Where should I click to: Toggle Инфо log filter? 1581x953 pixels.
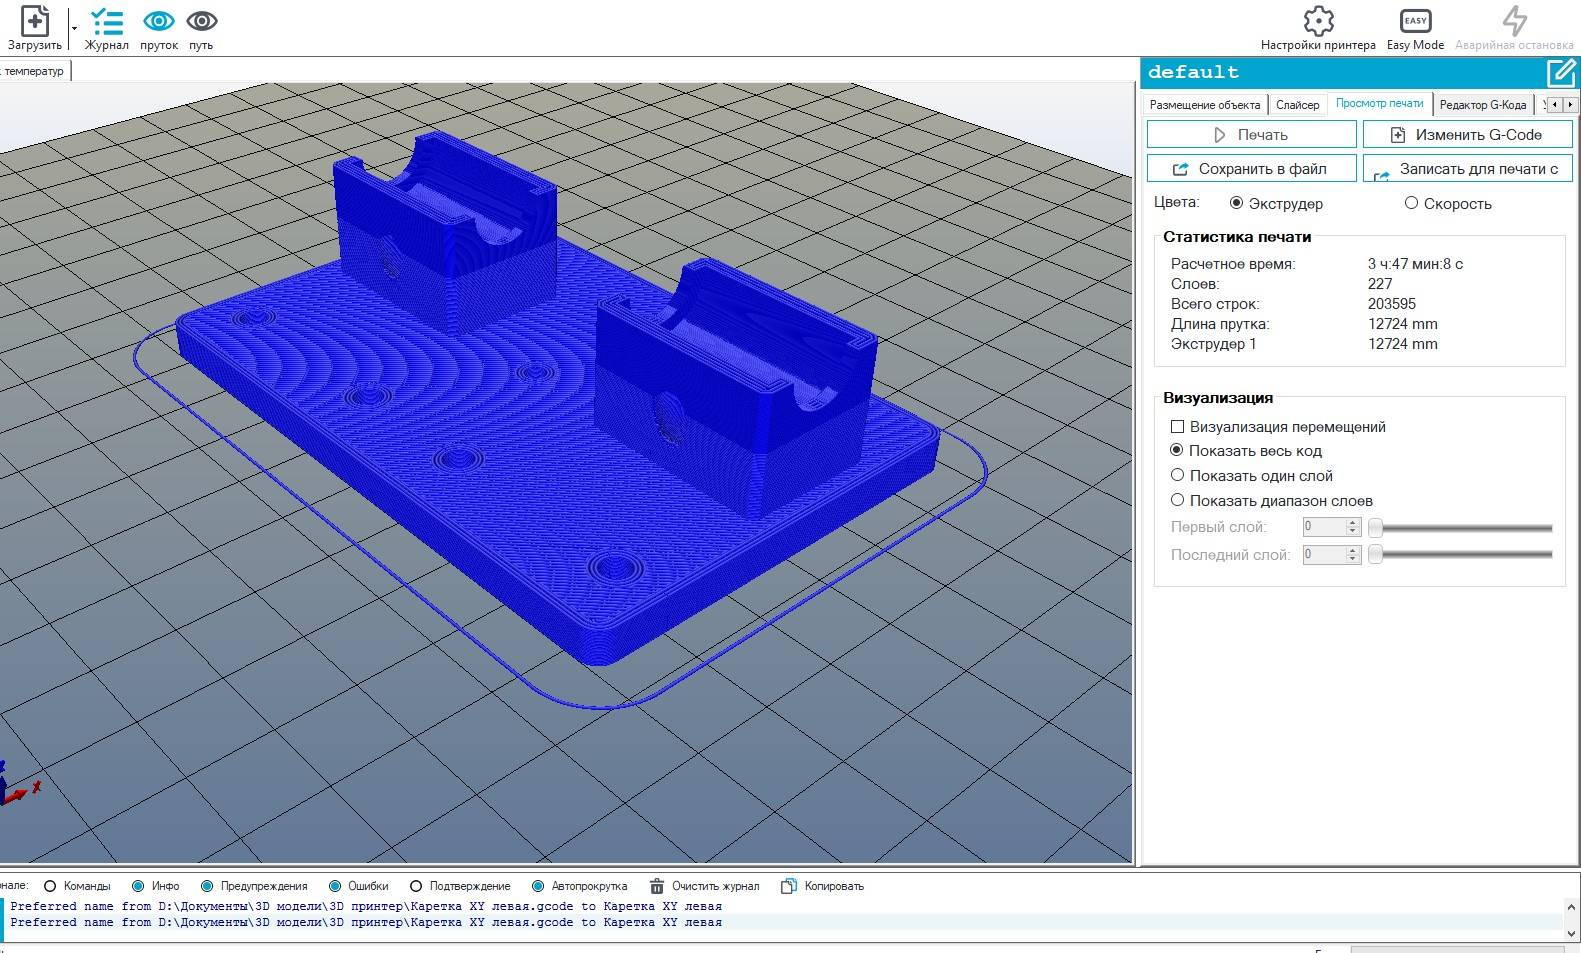pos(138,886)
